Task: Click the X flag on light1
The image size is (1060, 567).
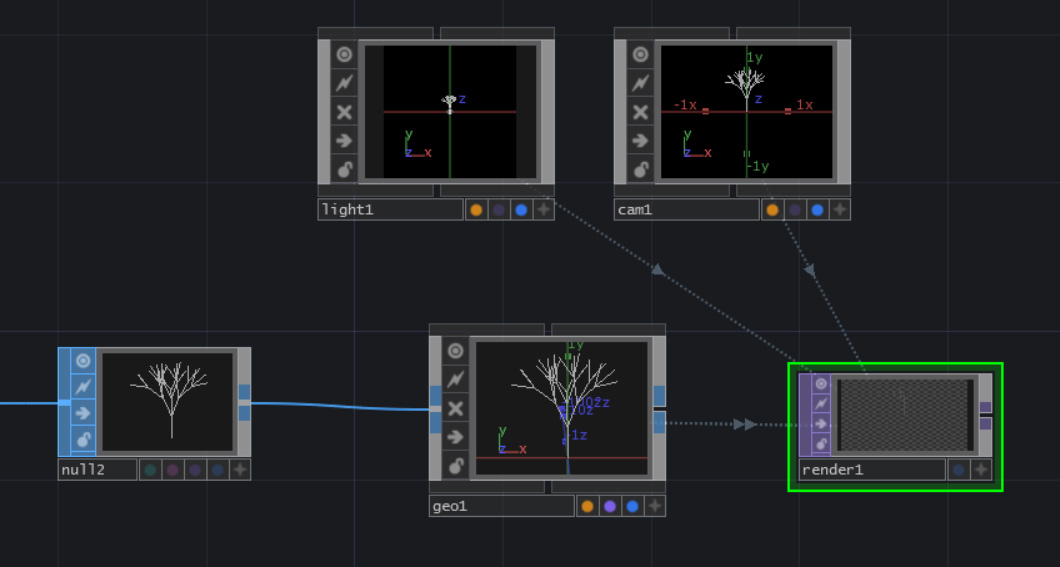Action: [x=344, y=112]
